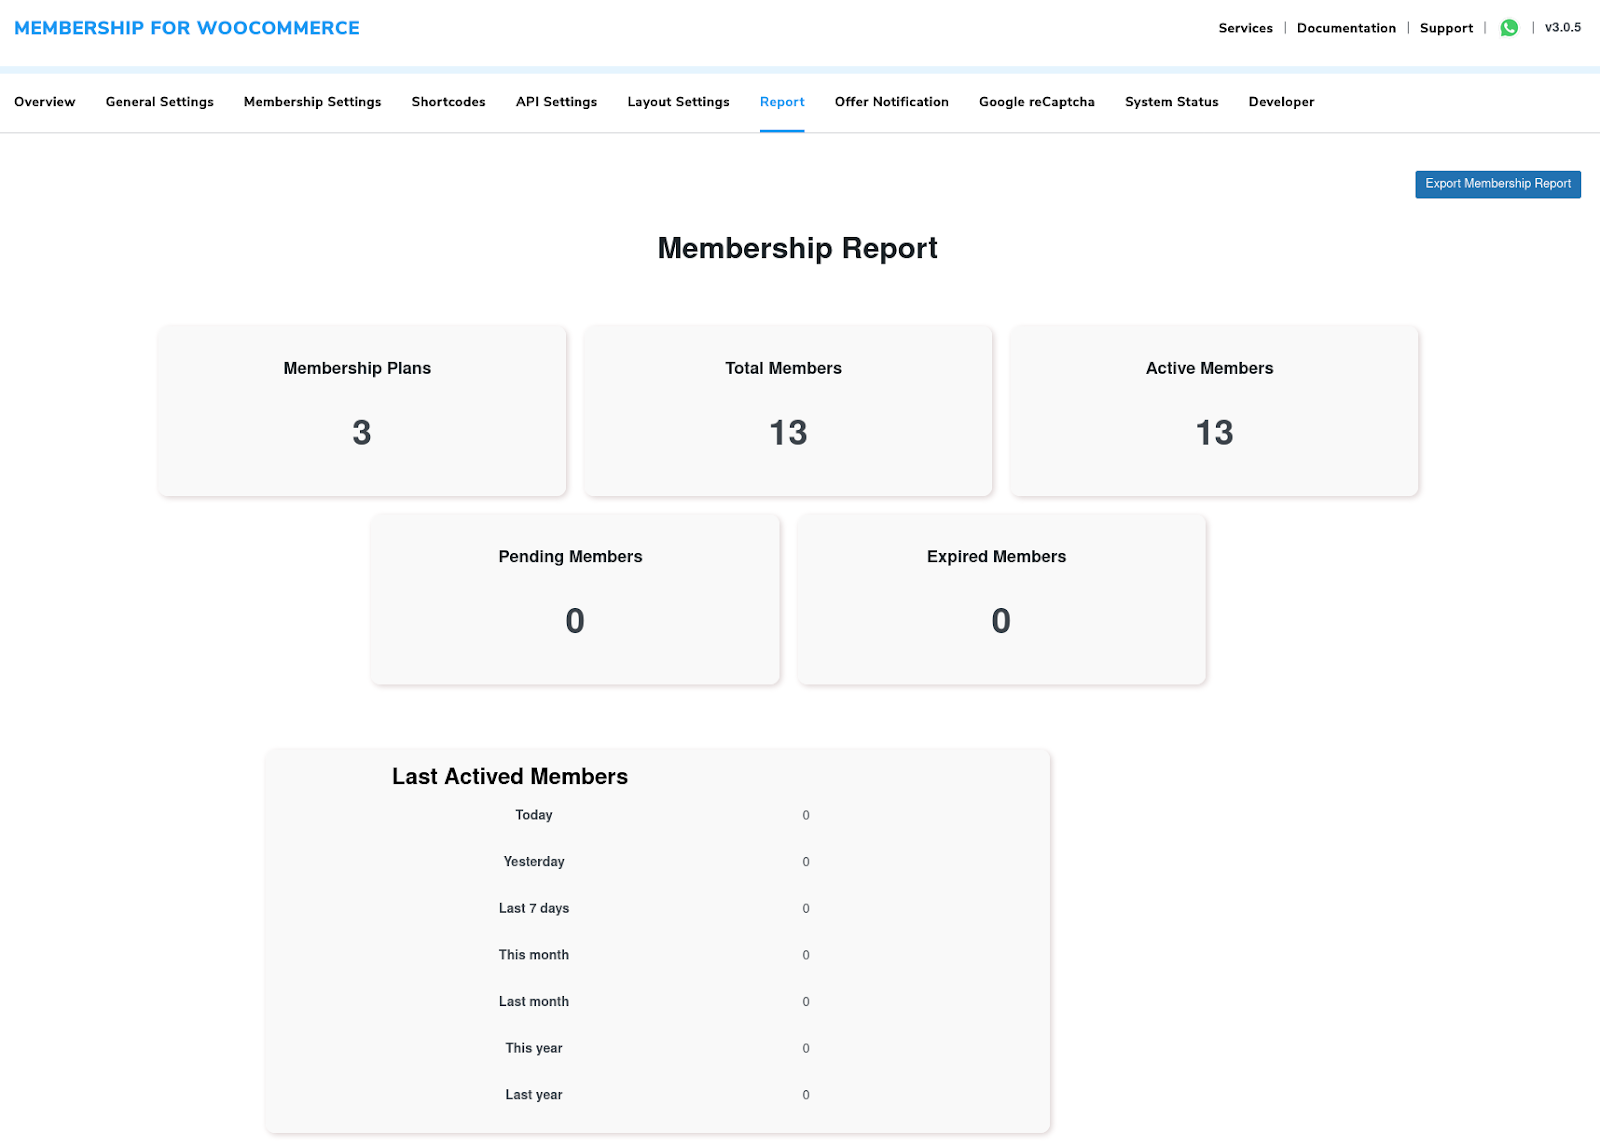Open WhatsApp support via green icon

[x=1509, y=27]
